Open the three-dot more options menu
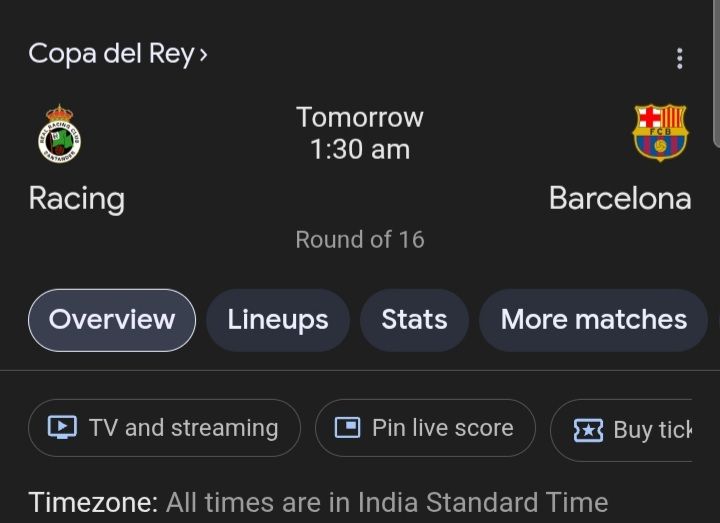Image resolution: width=720 pixels, height=523 pixels. [x=680, y=58]
